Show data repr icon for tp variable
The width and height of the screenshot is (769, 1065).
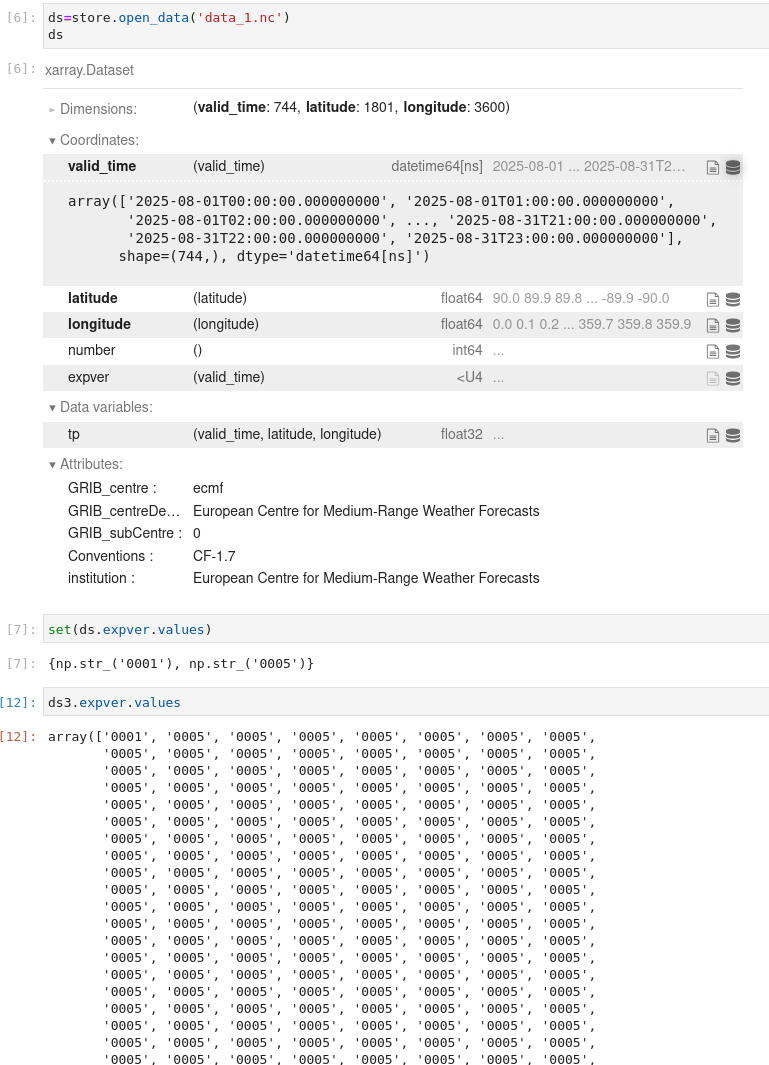[733, 435]
